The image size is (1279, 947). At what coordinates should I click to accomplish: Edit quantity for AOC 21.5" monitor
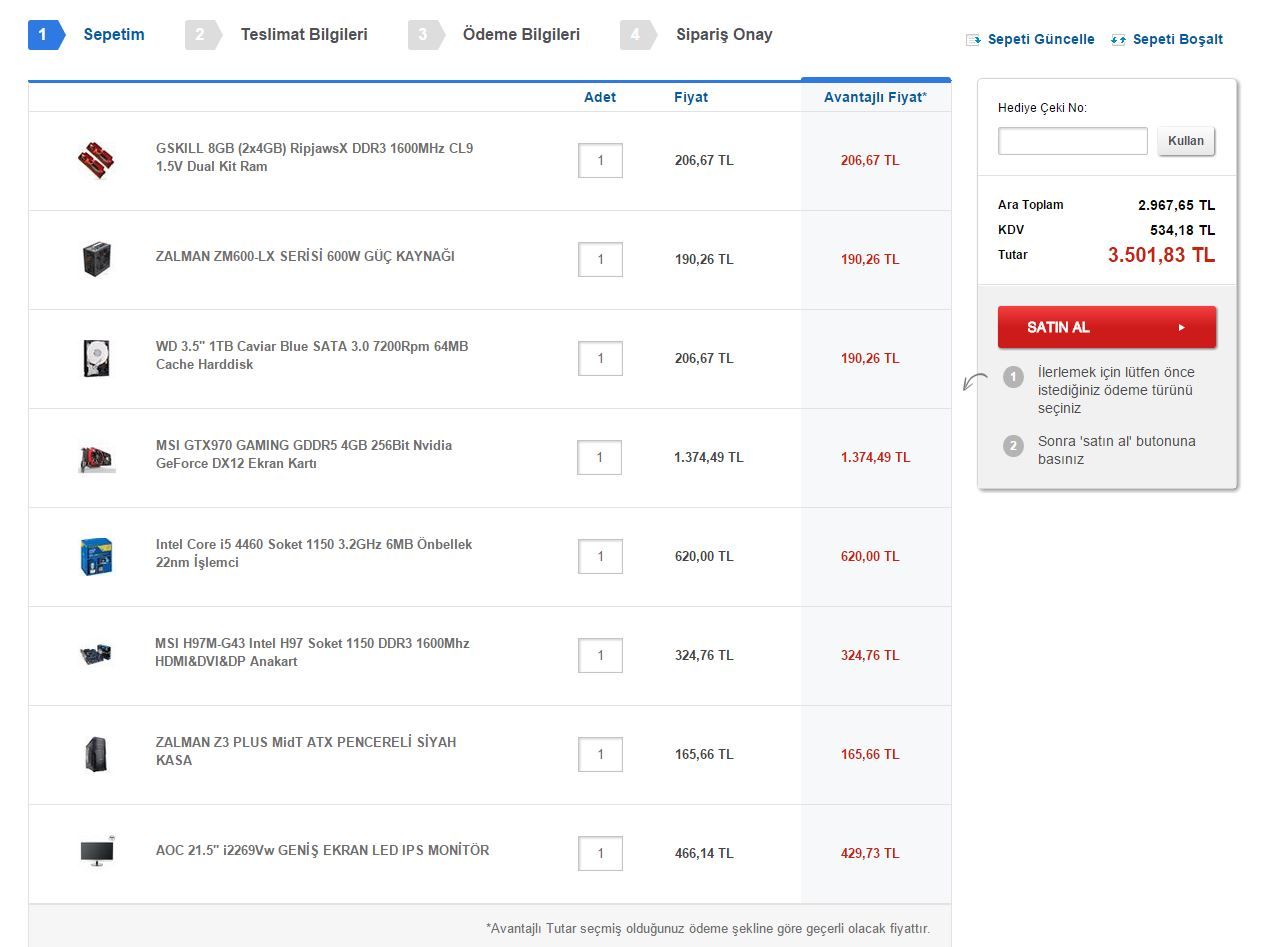click(x=600, y=853)
